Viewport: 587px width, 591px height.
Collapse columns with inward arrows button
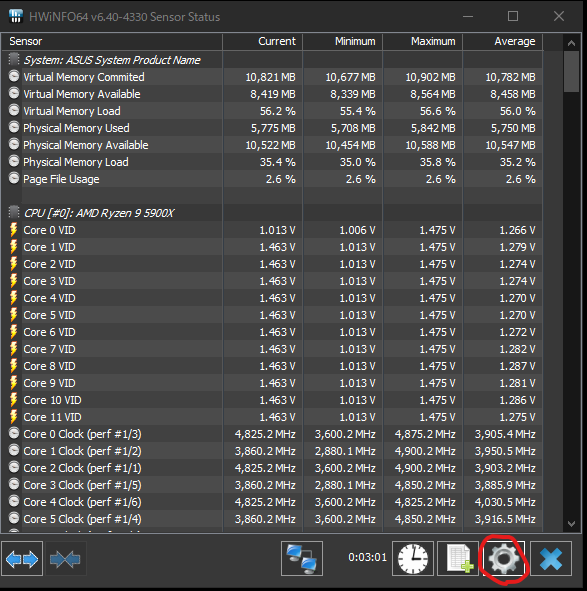click(x=65, y=558)
